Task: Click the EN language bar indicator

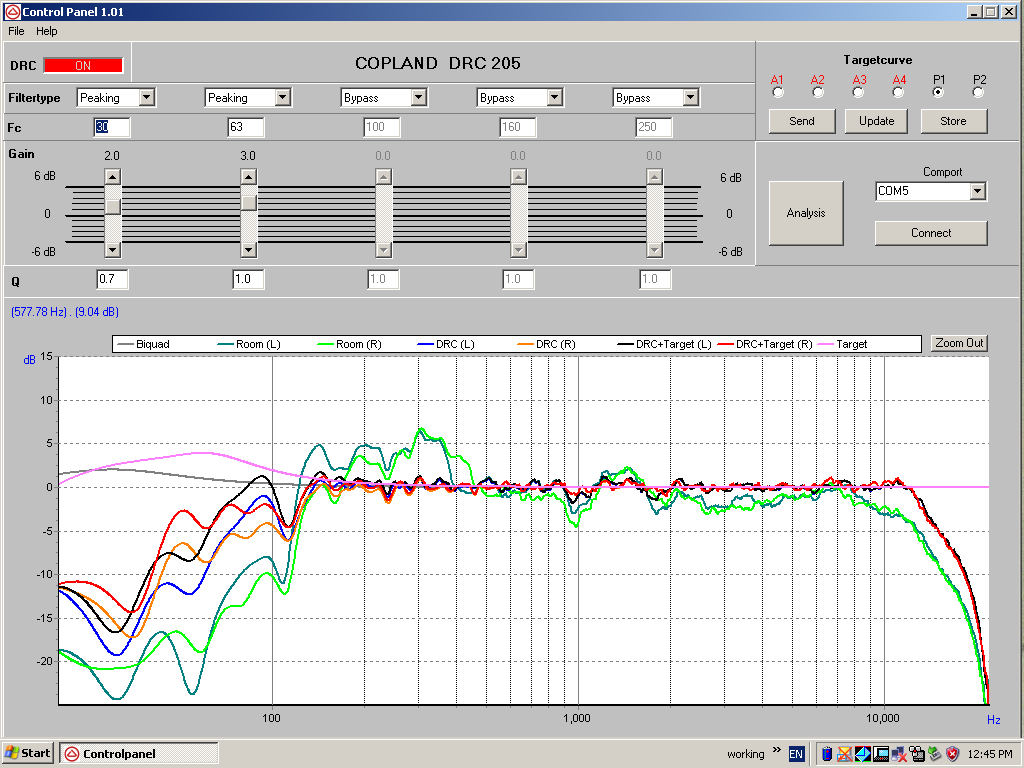Action: [x=796, y=754]
